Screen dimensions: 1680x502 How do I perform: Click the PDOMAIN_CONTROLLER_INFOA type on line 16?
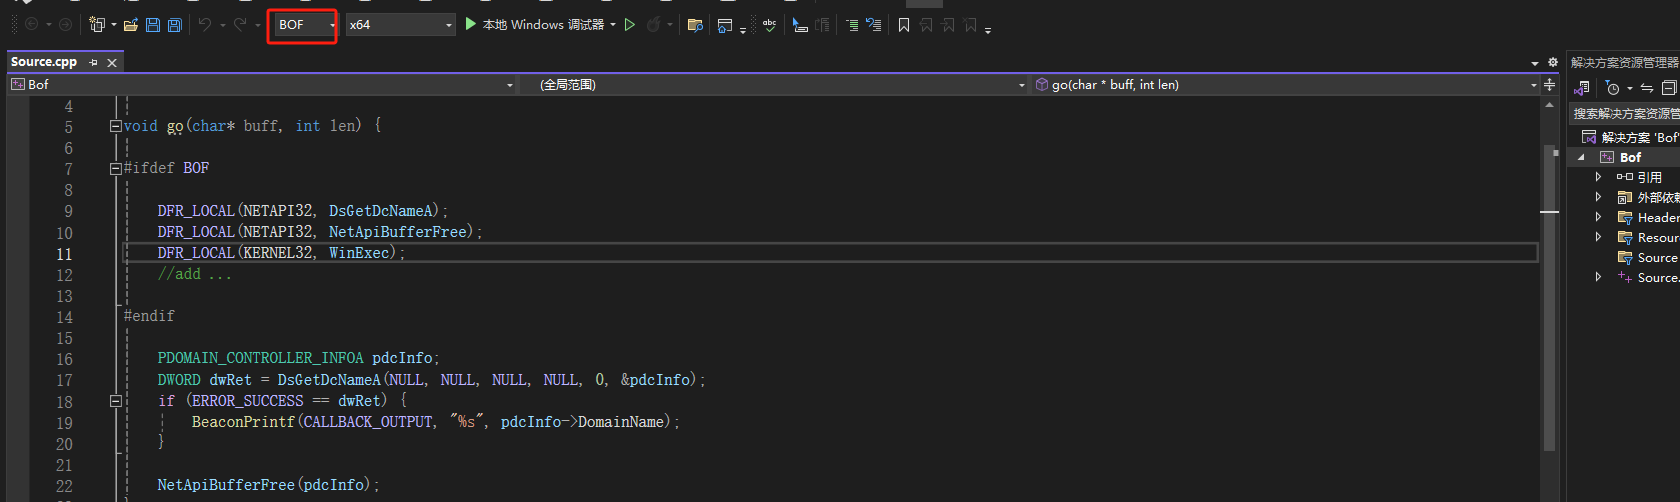[x=260, y=358]
